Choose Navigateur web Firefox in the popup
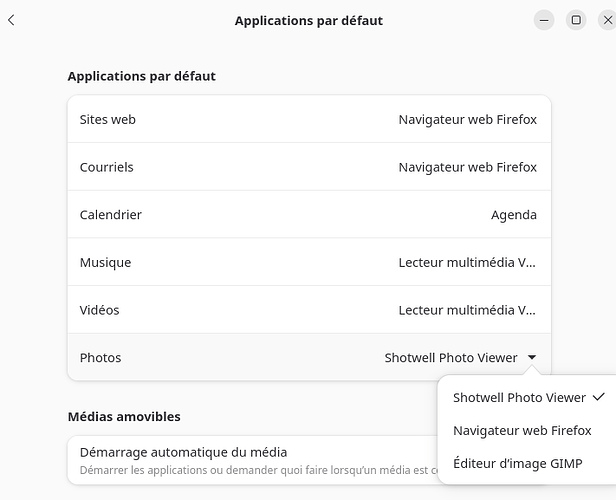 tap(528, 430)
